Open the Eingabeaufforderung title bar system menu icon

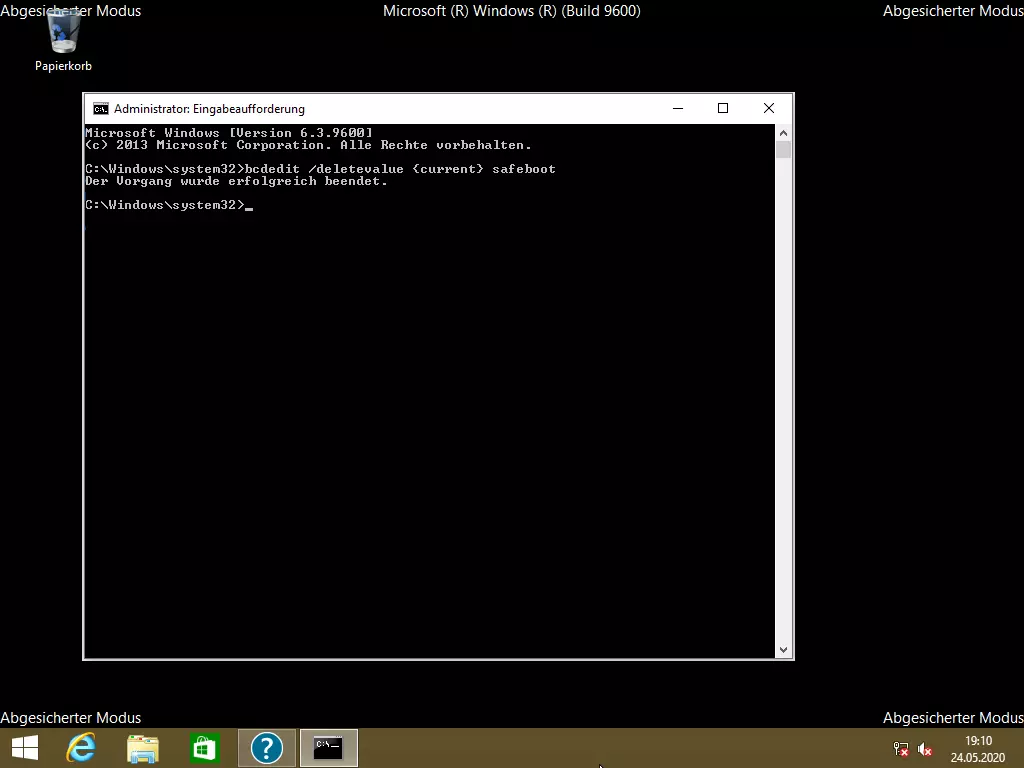point(101,109)
